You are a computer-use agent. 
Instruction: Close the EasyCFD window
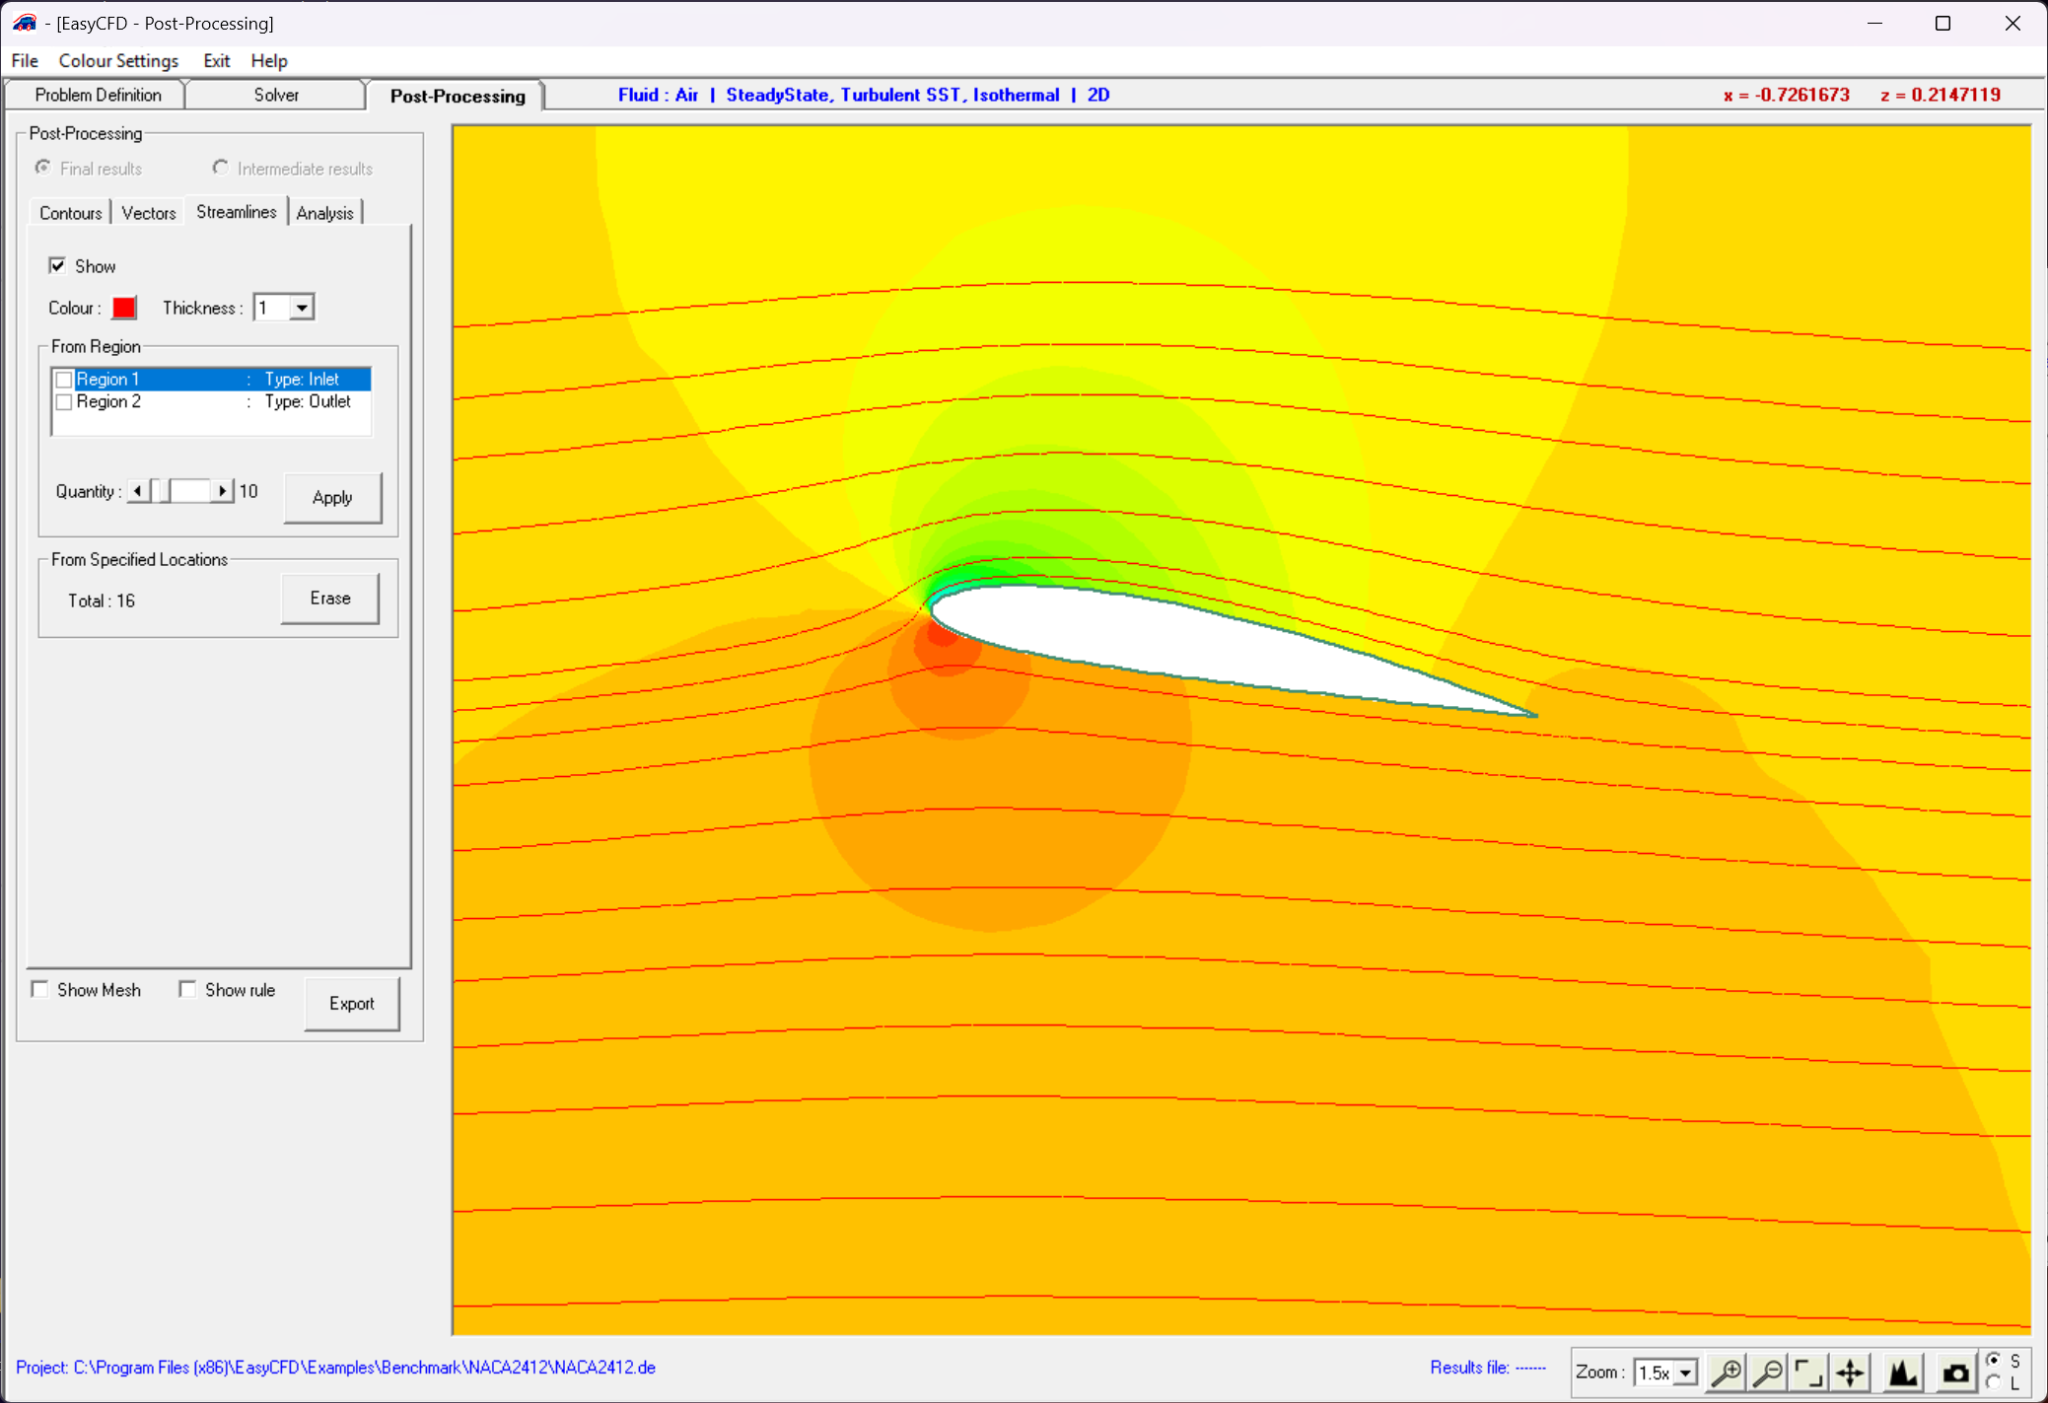(x=2012, y=23)
